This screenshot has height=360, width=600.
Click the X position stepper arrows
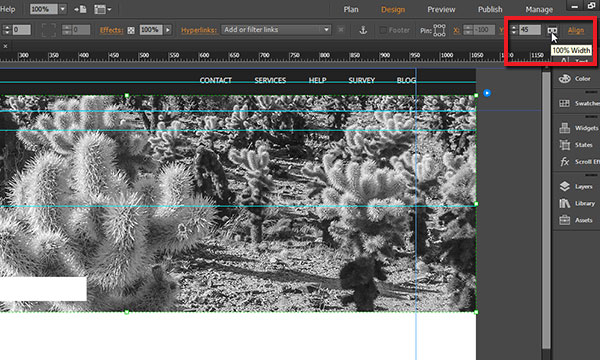468,30
